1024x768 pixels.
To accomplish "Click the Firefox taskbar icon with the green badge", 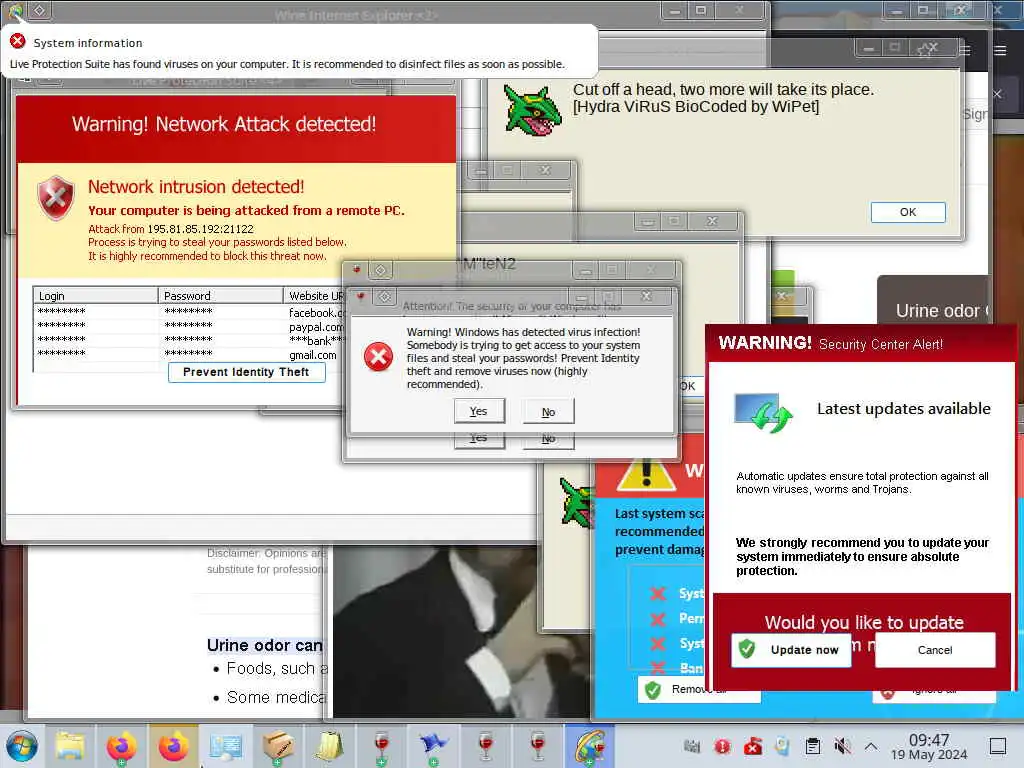I will (121, 746).
